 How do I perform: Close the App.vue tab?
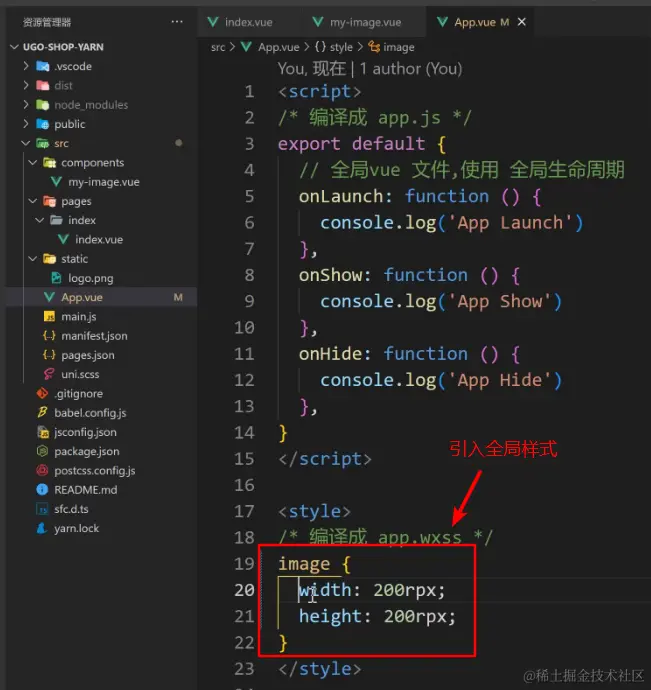pos(522,22)
